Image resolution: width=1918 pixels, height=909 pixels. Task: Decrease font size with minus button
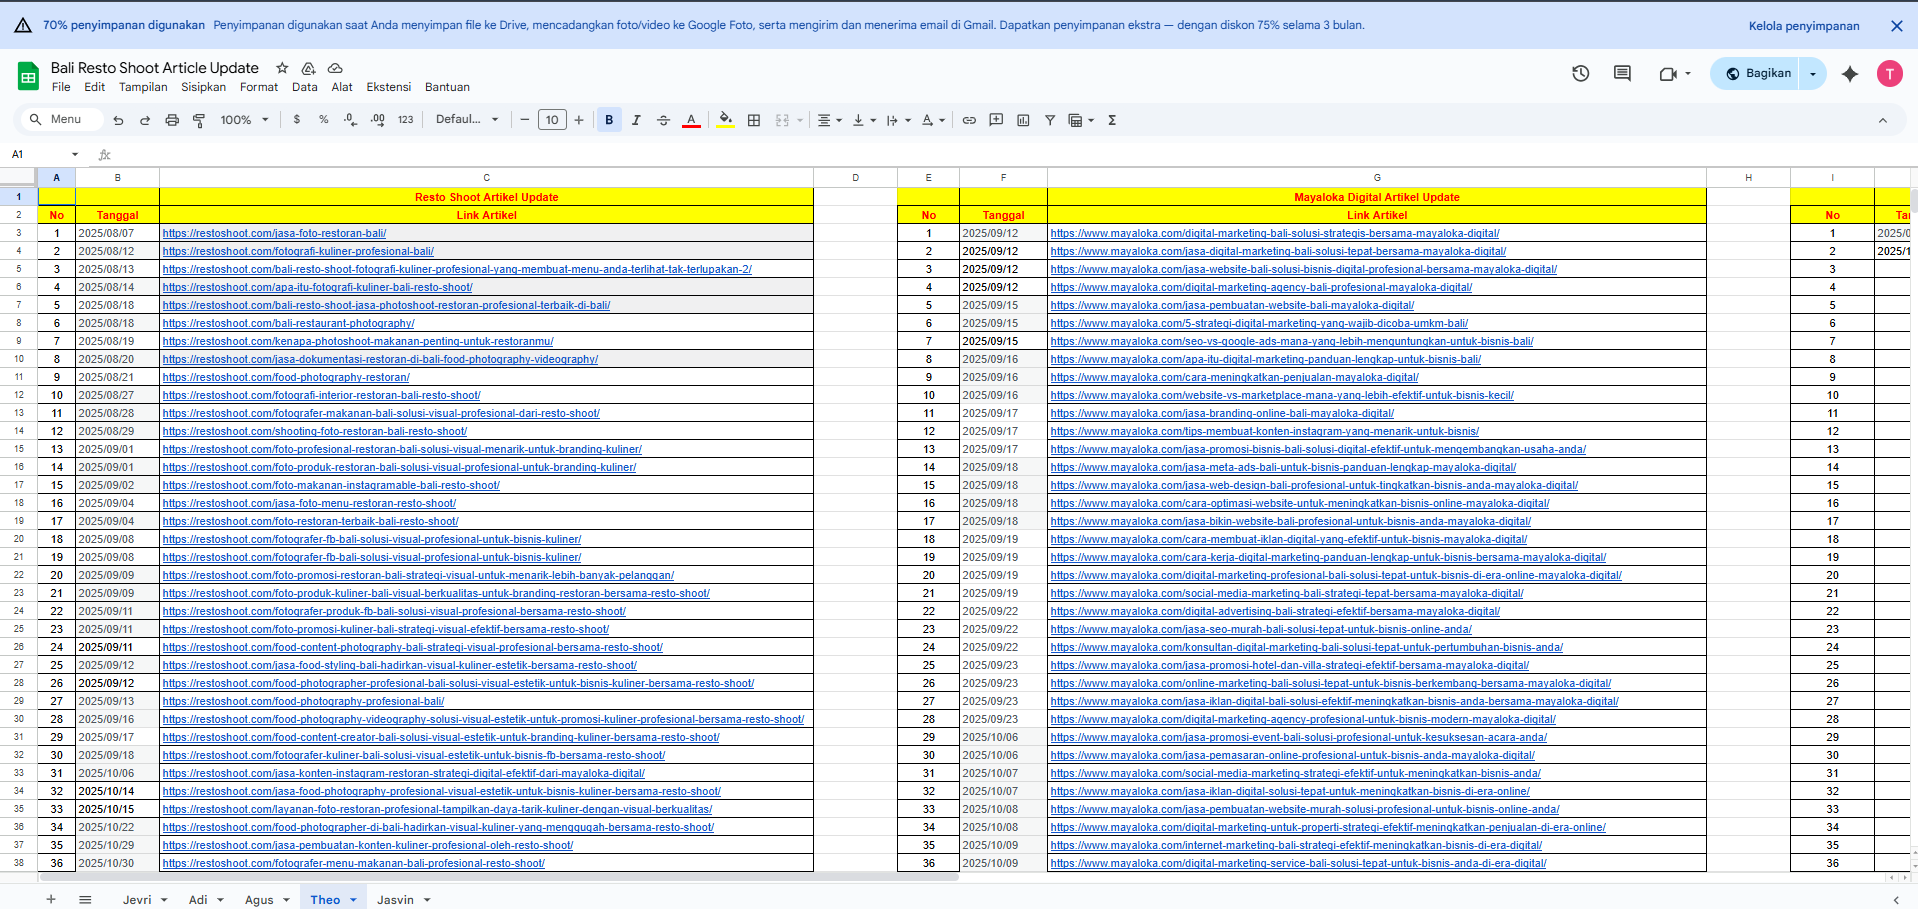(525, 120)
